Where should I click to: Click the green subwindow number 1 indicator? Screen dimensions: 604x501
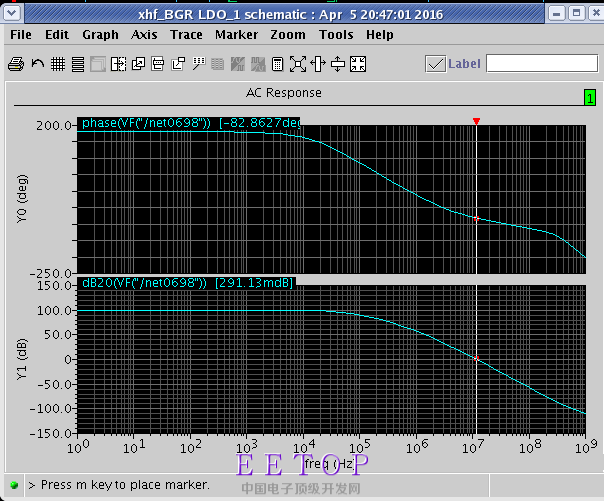coord(590,97)
